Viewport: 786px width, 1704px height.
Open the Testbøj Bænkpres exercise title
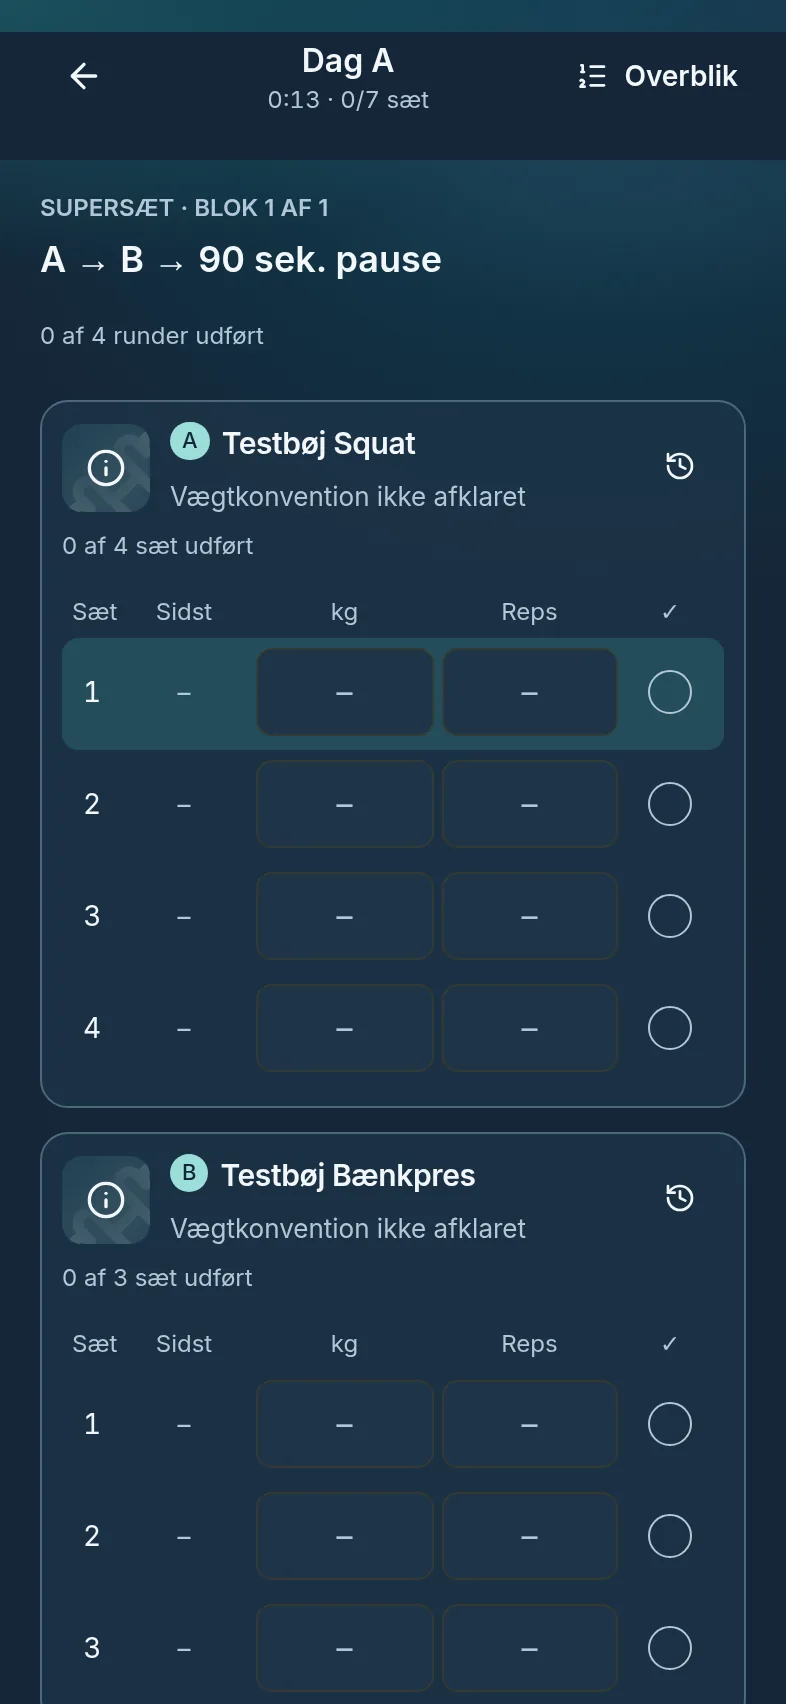(x=348, y=1175)
